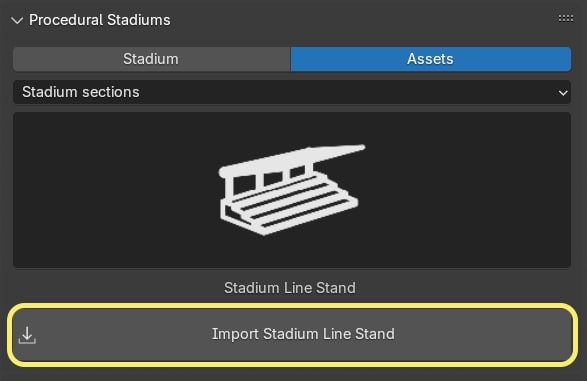Collapse the Procedural Stadiums panel chevron
The width and height of the screenshot is (587, 381).
click(17, 21)
